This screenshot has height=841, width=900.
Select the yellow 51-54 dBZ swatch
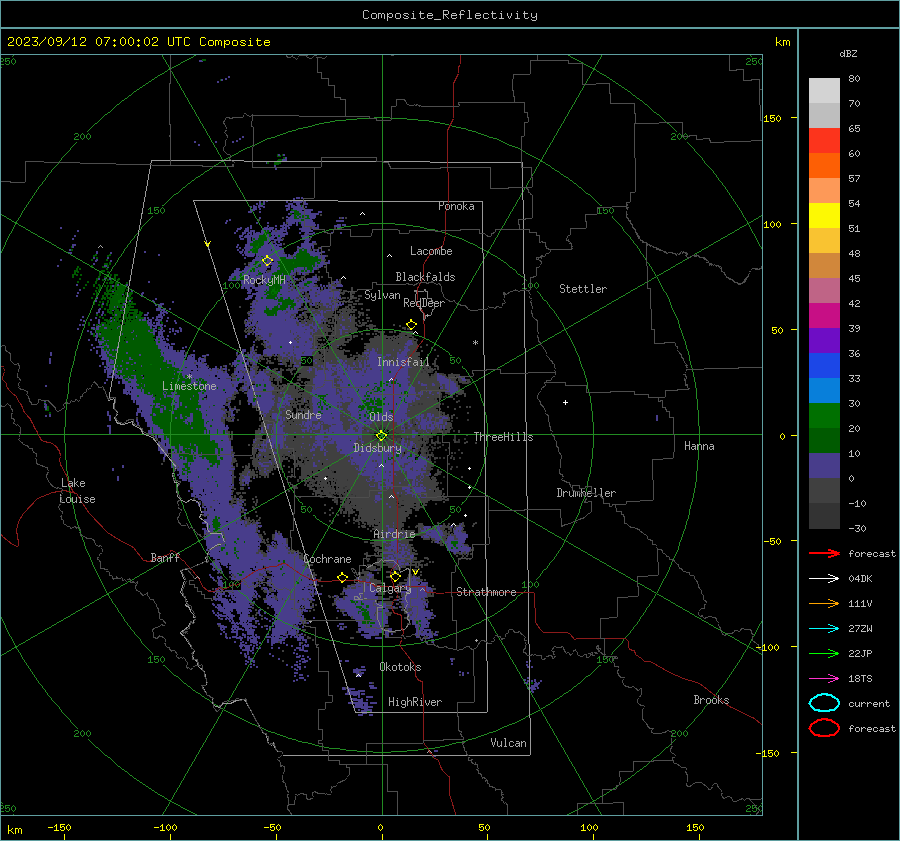tap(824, 216)
